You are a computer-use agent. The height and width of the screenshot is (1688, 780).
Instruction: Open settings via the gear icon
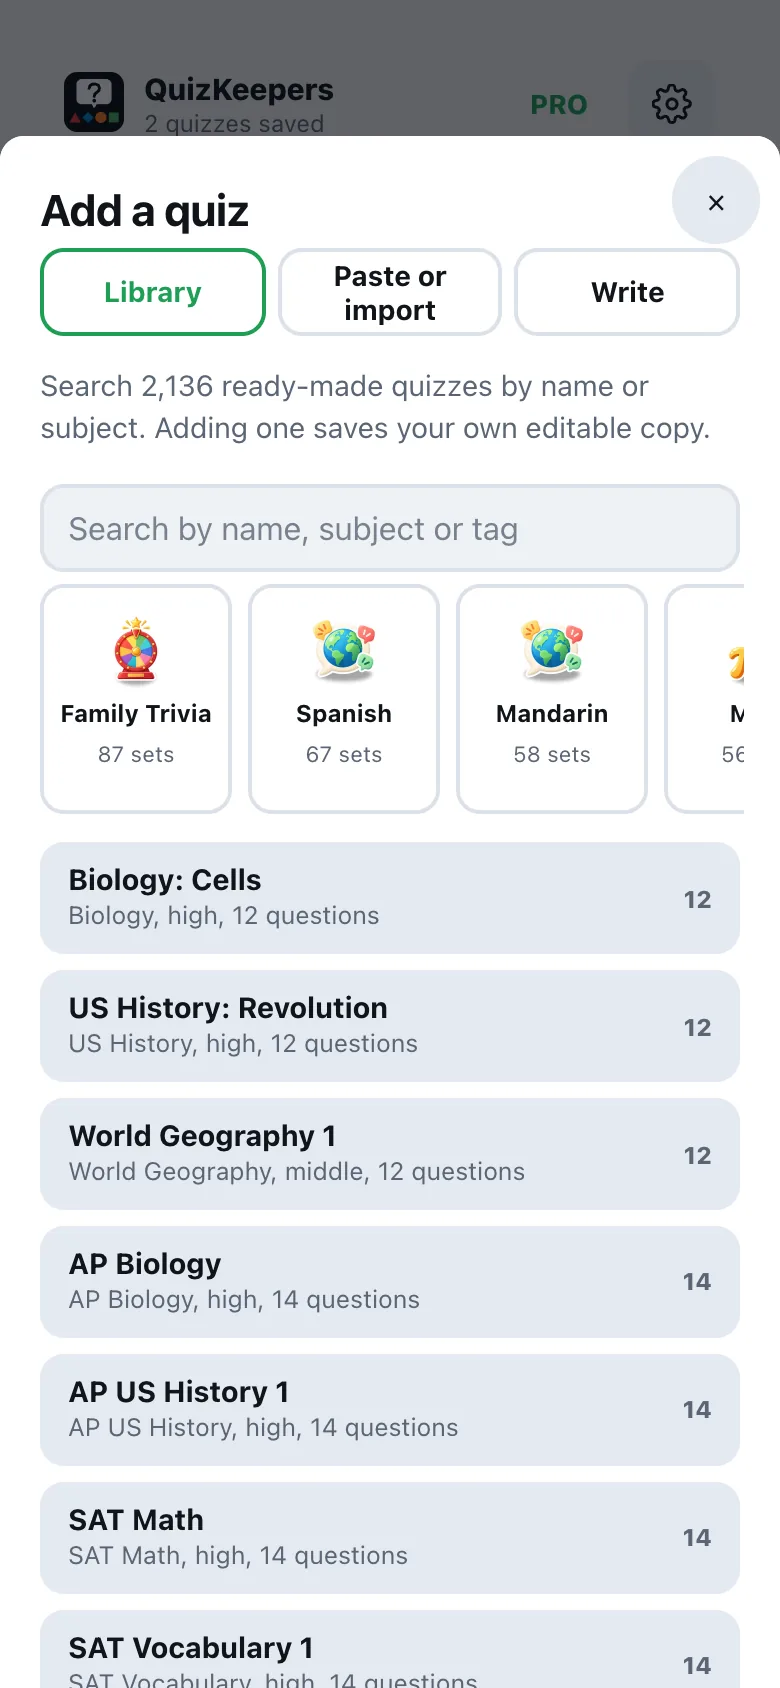672,103
